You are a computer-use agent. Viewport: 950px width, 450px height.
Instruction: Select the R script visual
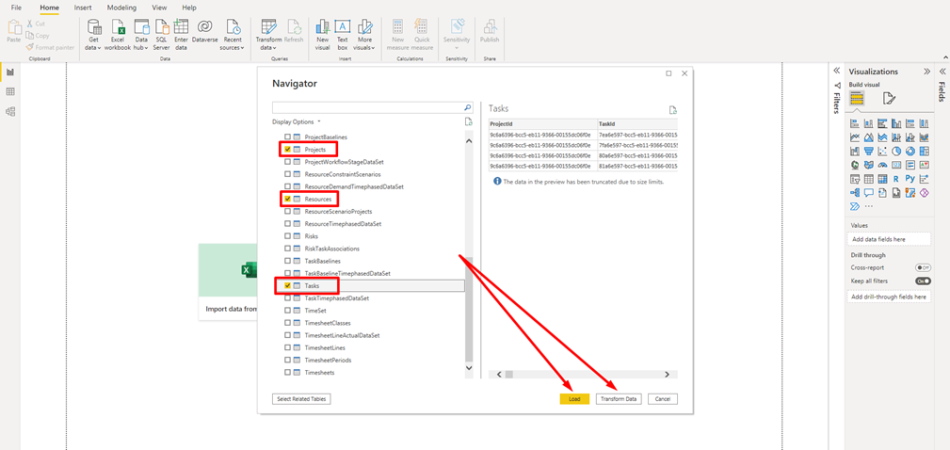pos(896,179)
